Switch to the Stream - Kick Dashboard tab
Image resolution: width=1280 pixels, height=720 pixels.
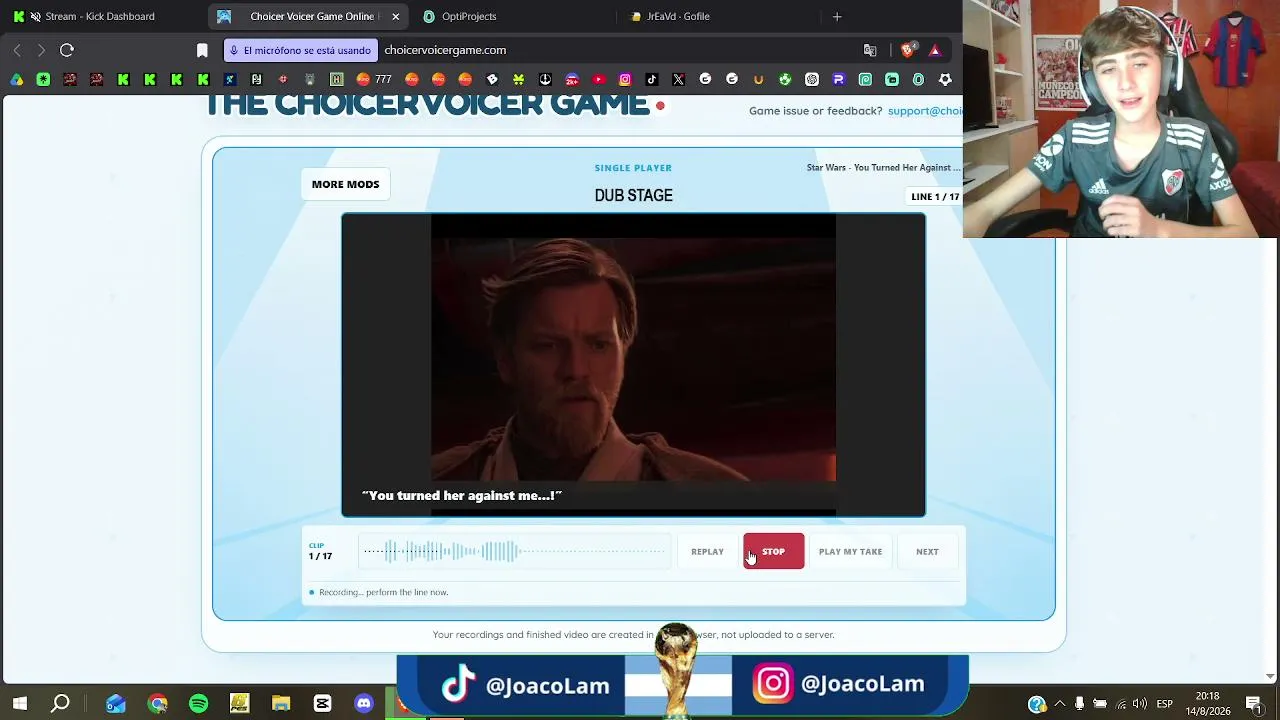pos(100,16)
